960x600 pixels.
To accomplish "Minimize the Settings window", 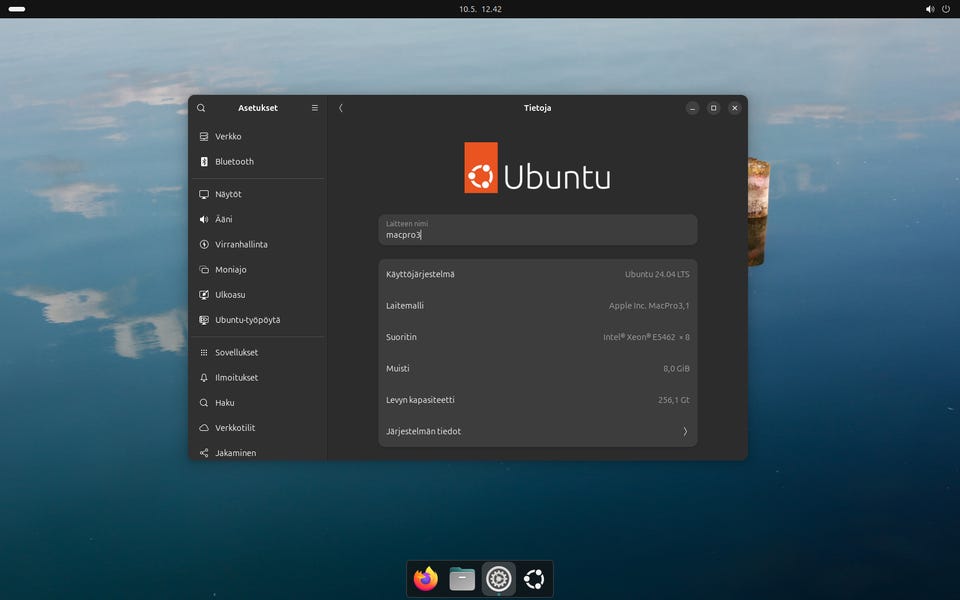I will pyautogui.click(x=692, y=108).
